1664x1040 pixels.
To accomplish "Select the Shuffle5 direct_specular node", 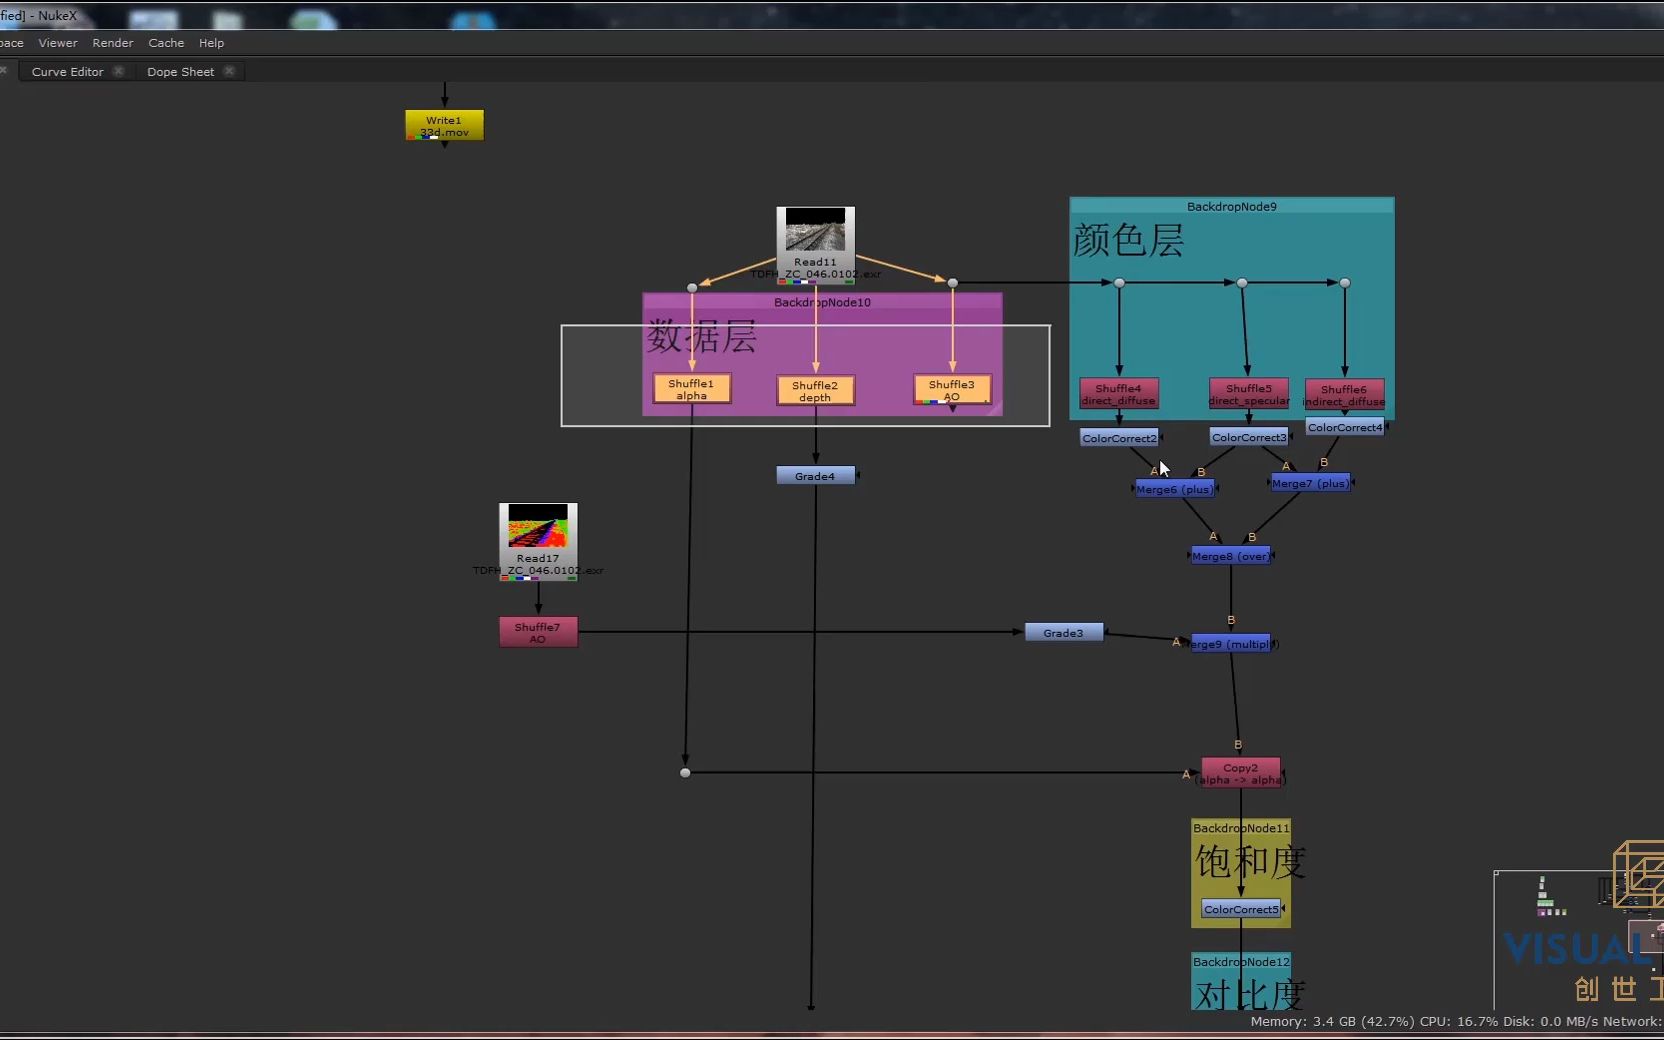I will (1249, 394).
